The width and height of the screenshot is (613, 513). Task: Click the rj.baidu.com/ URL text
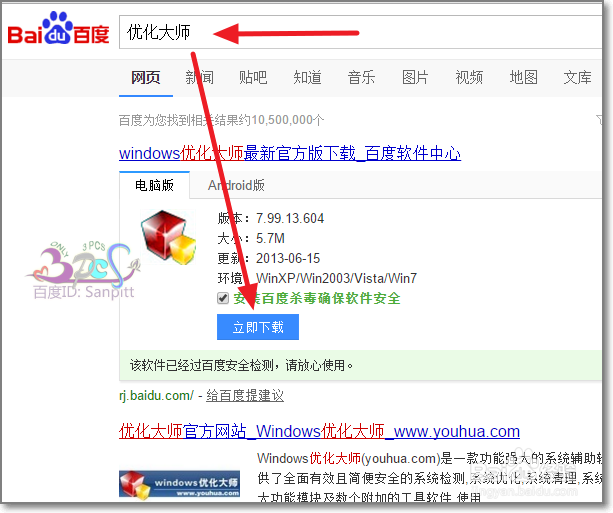[x=156, y=395]
